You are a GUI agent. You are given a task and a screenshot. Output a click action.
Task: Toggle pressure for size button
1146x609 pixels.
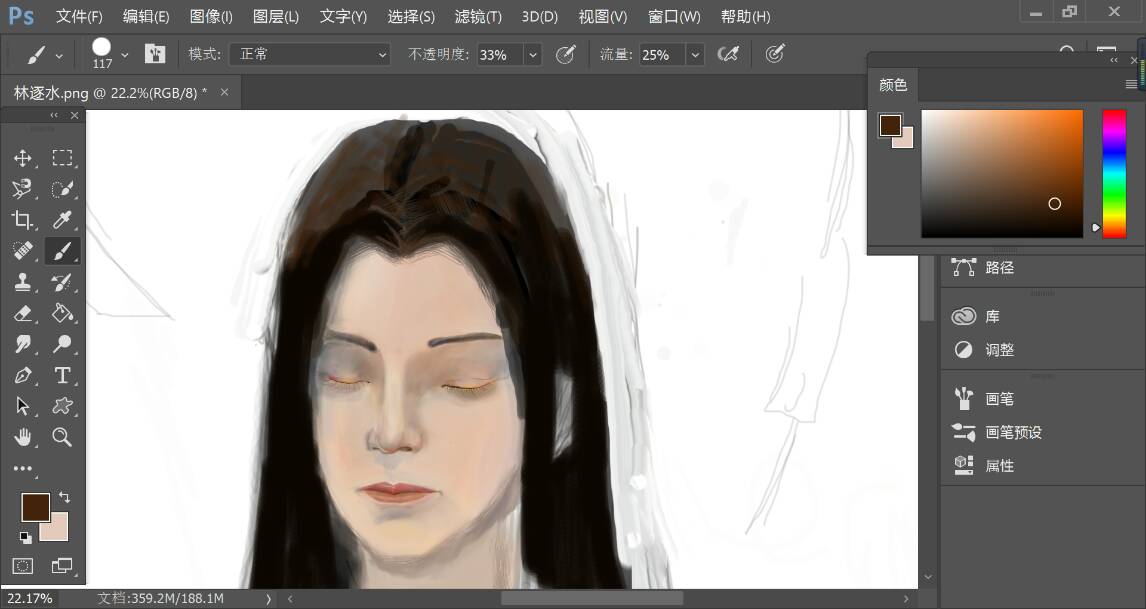pyautogui.click(x=775, y=54)
